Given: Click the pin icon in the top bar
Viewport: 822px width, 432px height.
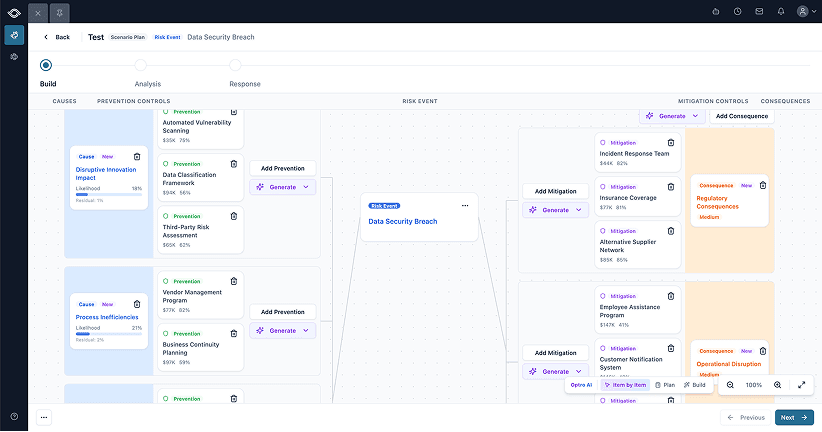Looking at the screenshot, I should click(59, 13).
